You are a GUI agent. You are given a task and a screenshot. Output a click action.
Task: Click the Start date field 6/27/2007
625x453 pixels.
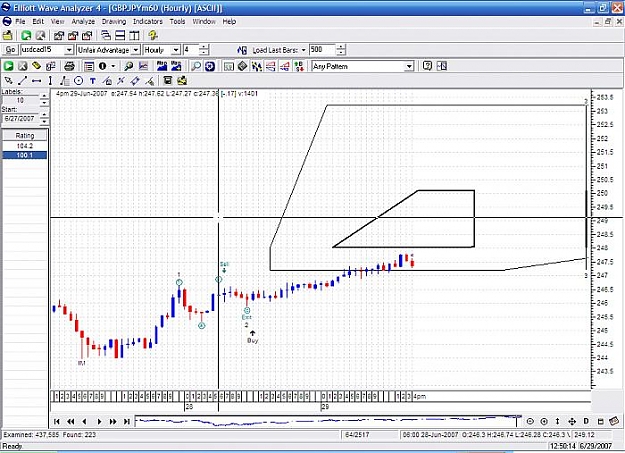[x=20, y=118]
